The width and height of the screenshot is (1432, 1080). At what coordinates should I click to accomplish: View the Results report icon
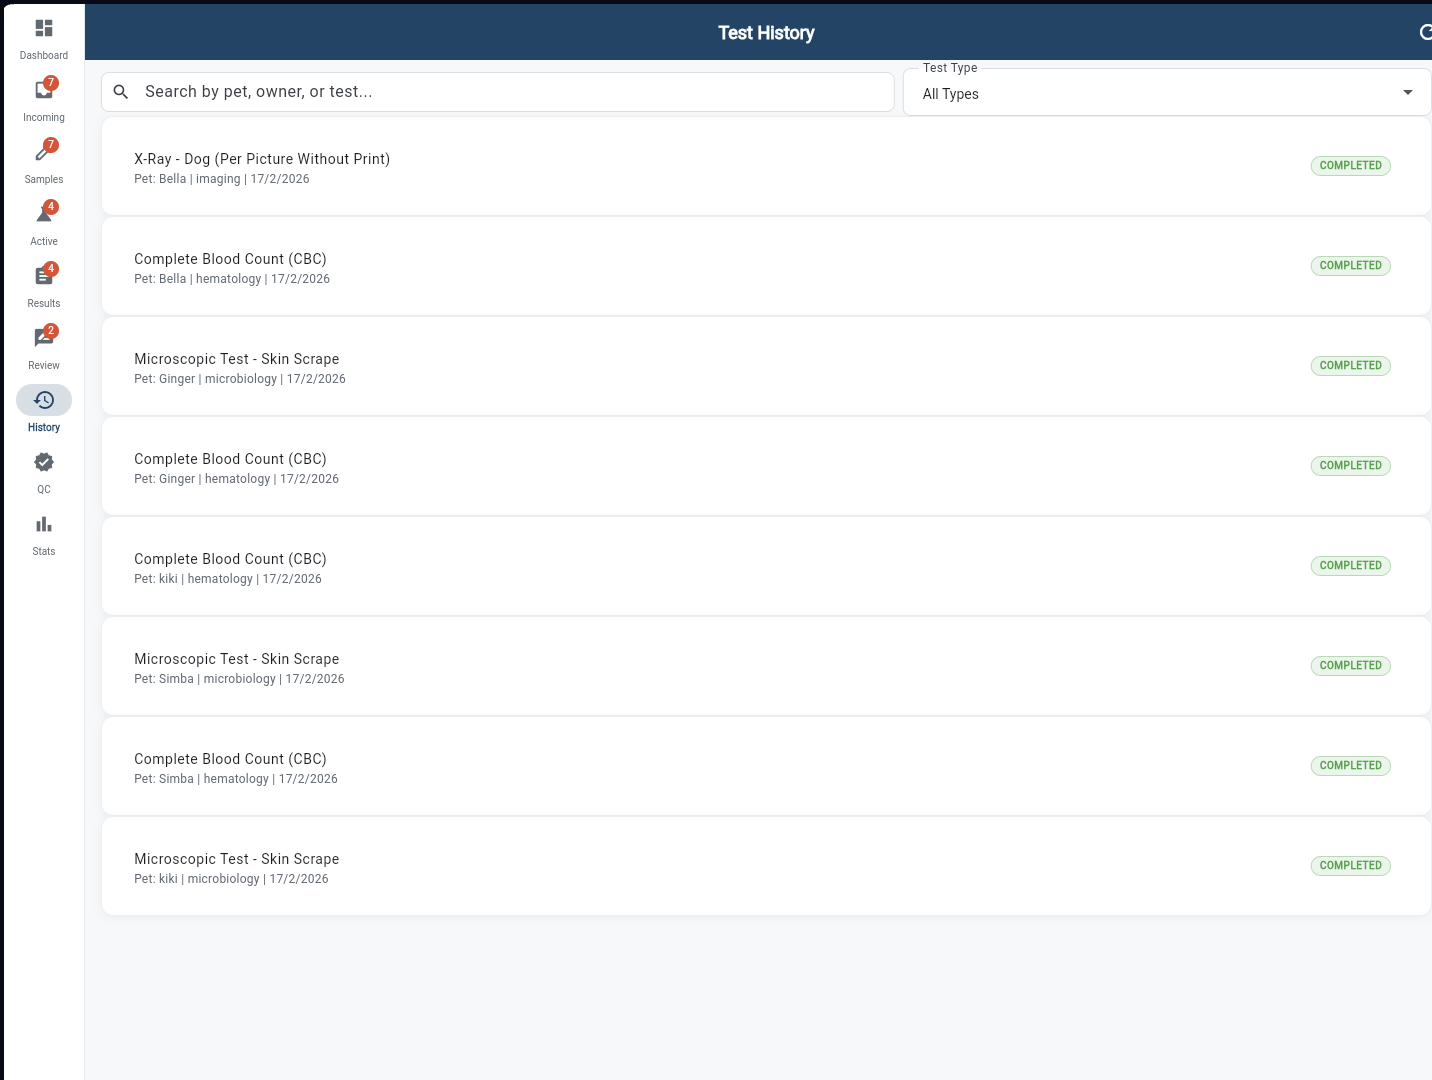click(43, 275)
